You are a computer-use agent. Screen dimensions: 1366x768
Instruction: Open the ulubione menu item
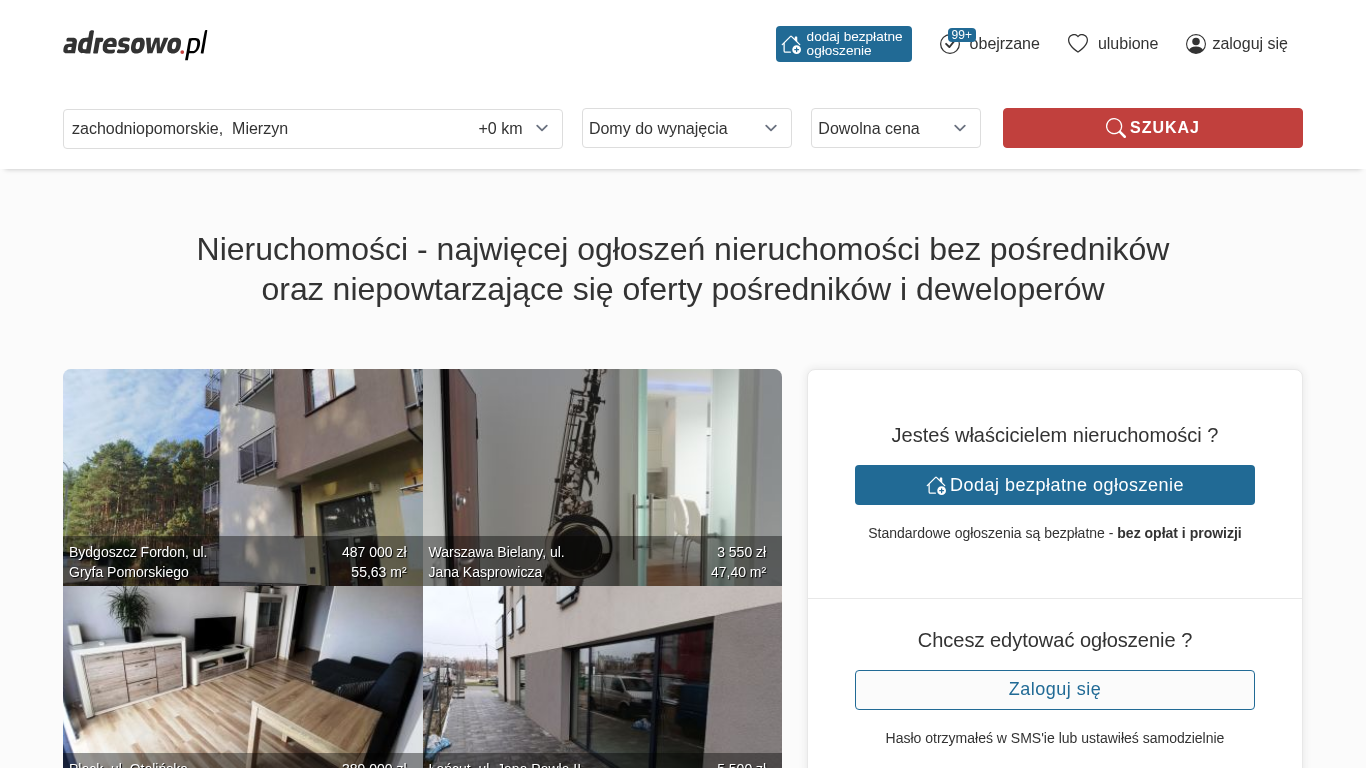(1128, 43)
